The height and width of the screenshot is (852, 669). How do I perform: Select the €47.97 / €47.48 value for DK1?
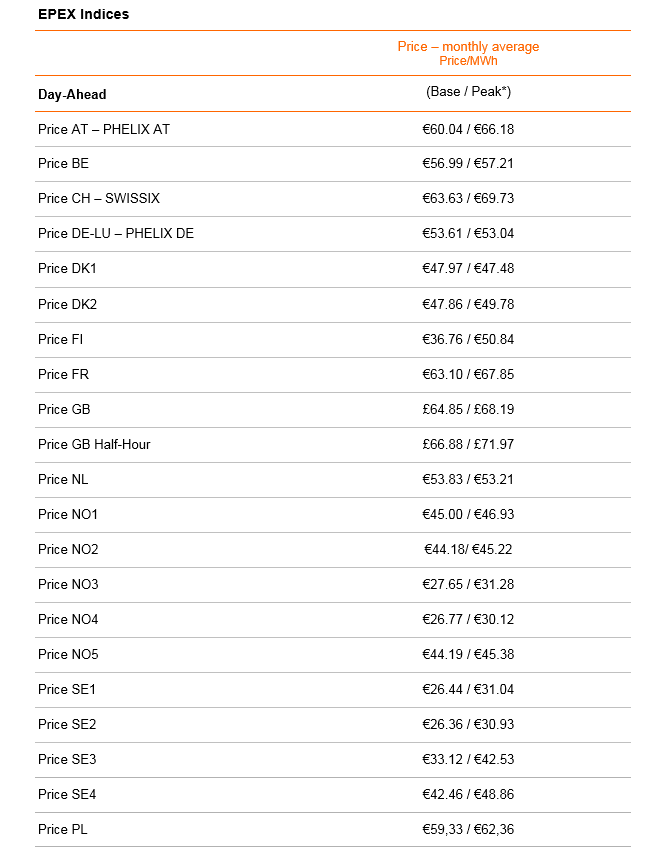click(468, 268)
